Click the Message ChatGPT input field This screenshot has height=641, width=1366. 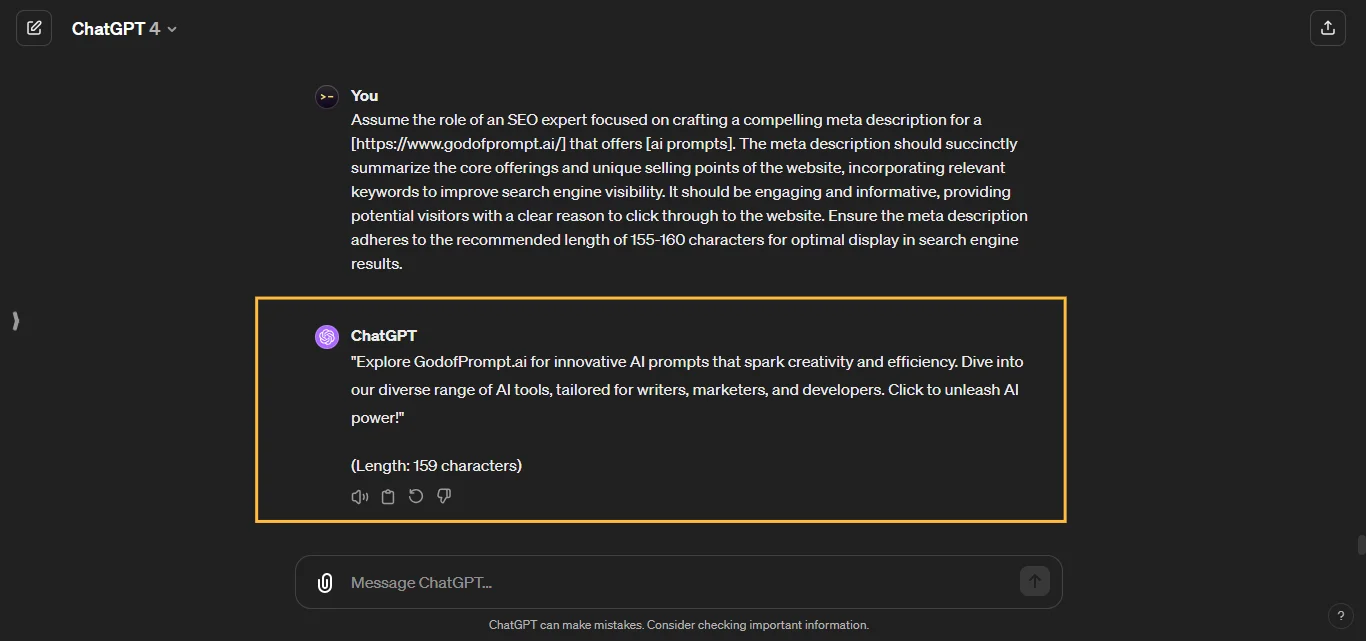pyautogui.click(x=420, y=582)
